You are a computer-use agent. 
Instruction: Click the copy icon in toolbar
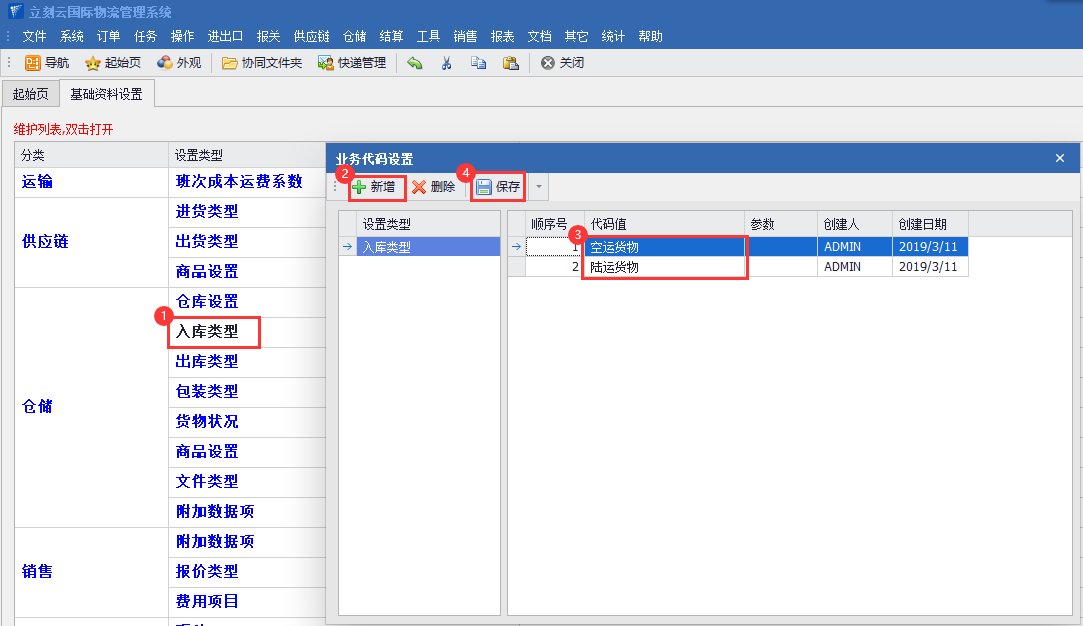478,63
